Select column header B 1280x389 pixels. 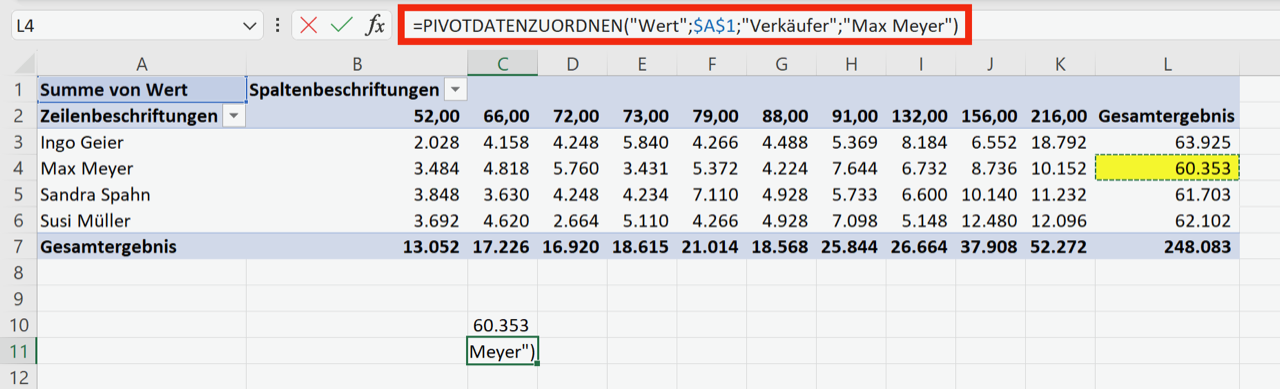tap(357, 65)
